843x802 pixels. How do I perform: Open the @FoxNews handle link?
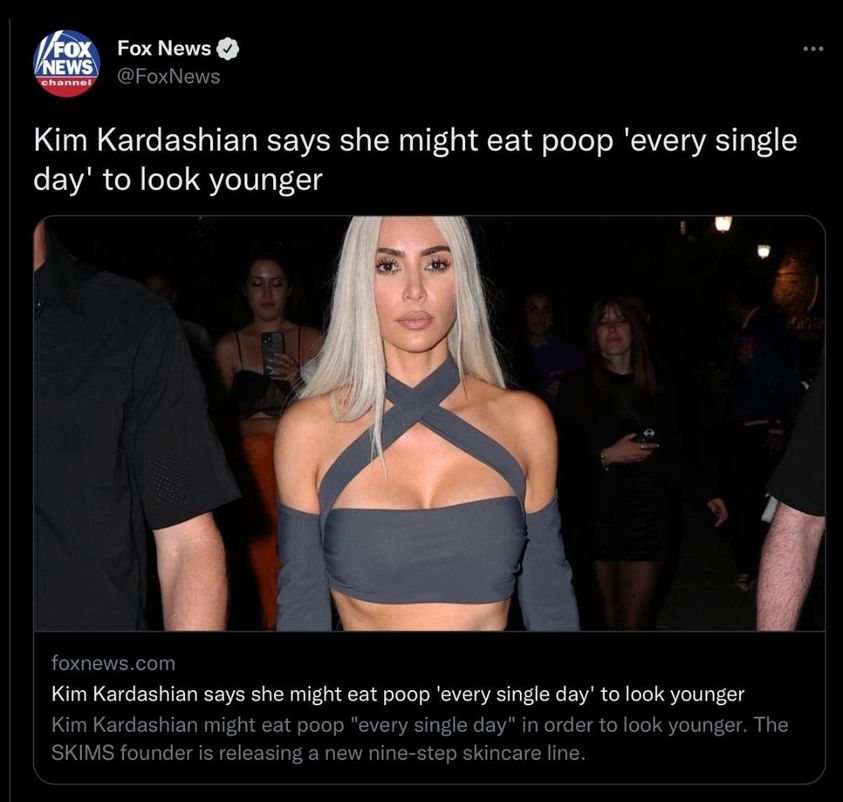pyautogui.click(x=169, y=76)
